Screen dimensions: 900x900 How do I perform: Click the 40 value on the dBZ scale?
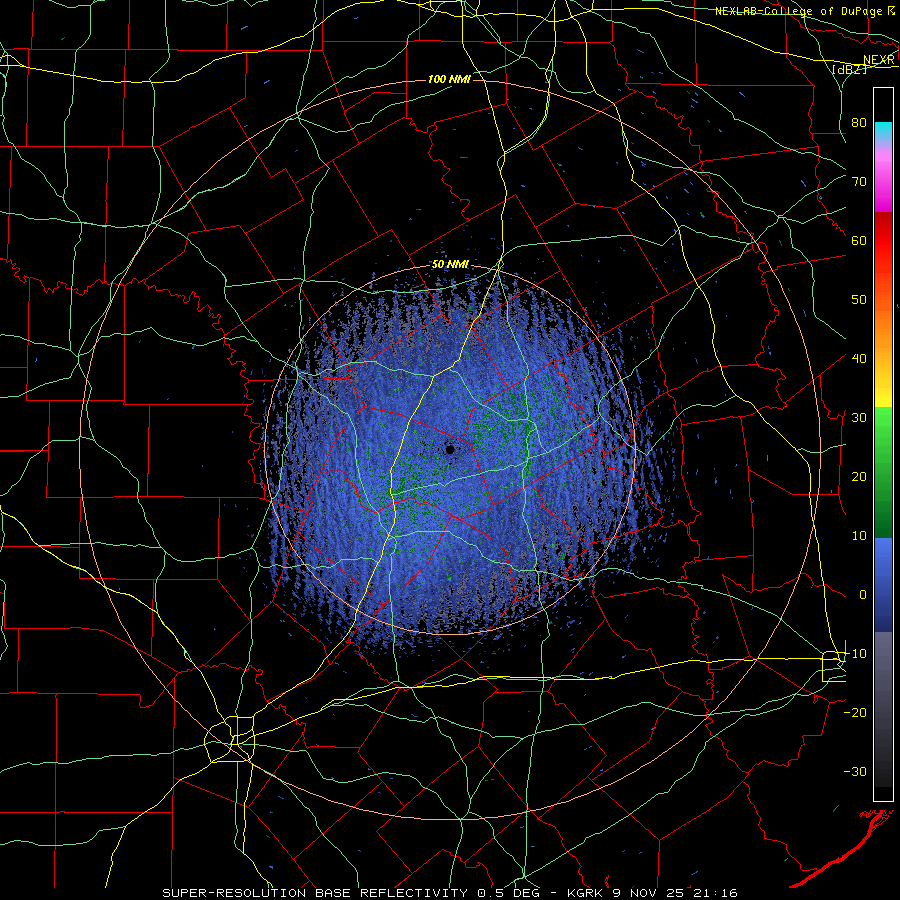pos(859,358)
